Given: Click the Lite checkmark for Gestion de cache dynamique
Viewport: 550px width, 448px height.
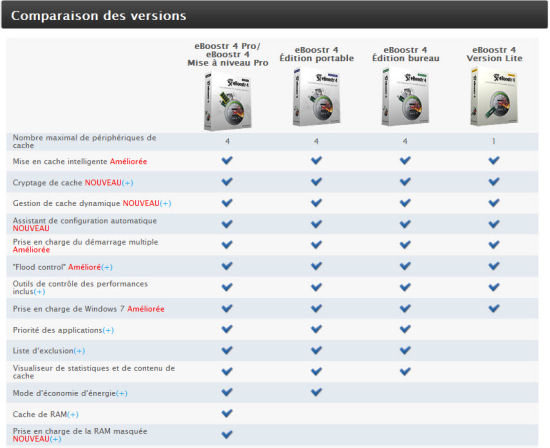Looking at the screenshot, I should pyautogui.click(x=494, y=203).
